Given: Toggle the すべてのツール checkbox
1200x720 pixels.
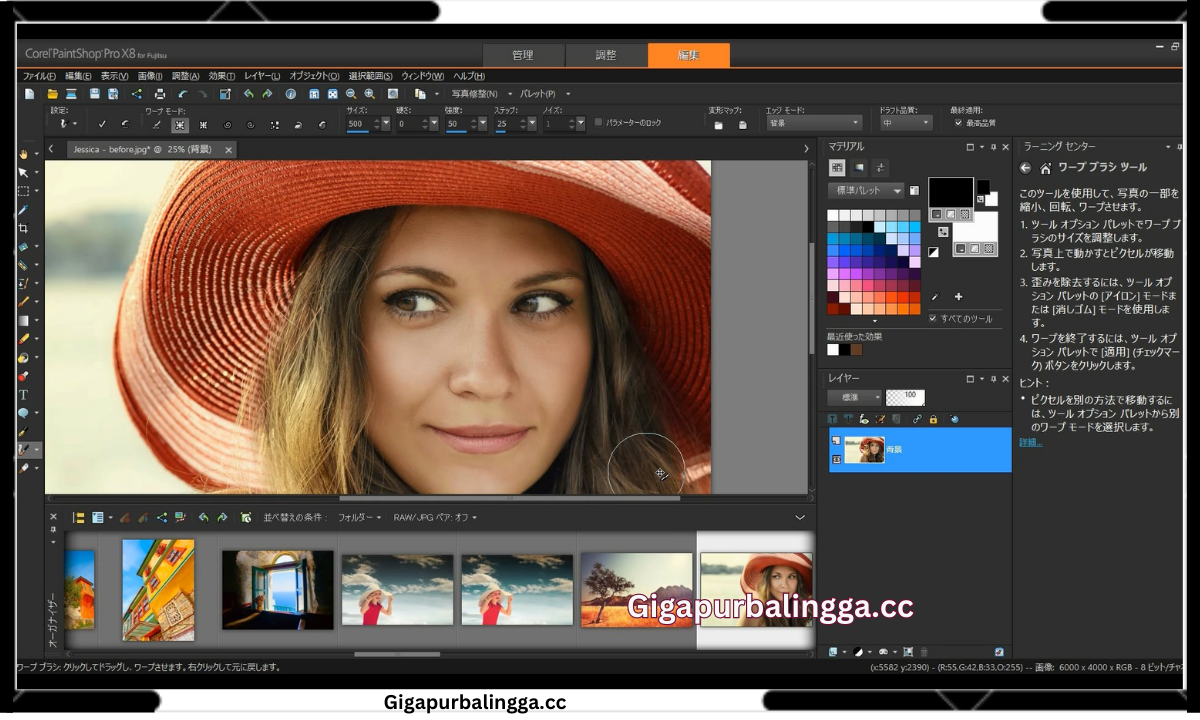Looking at the screenshot, I should point(933,318).
